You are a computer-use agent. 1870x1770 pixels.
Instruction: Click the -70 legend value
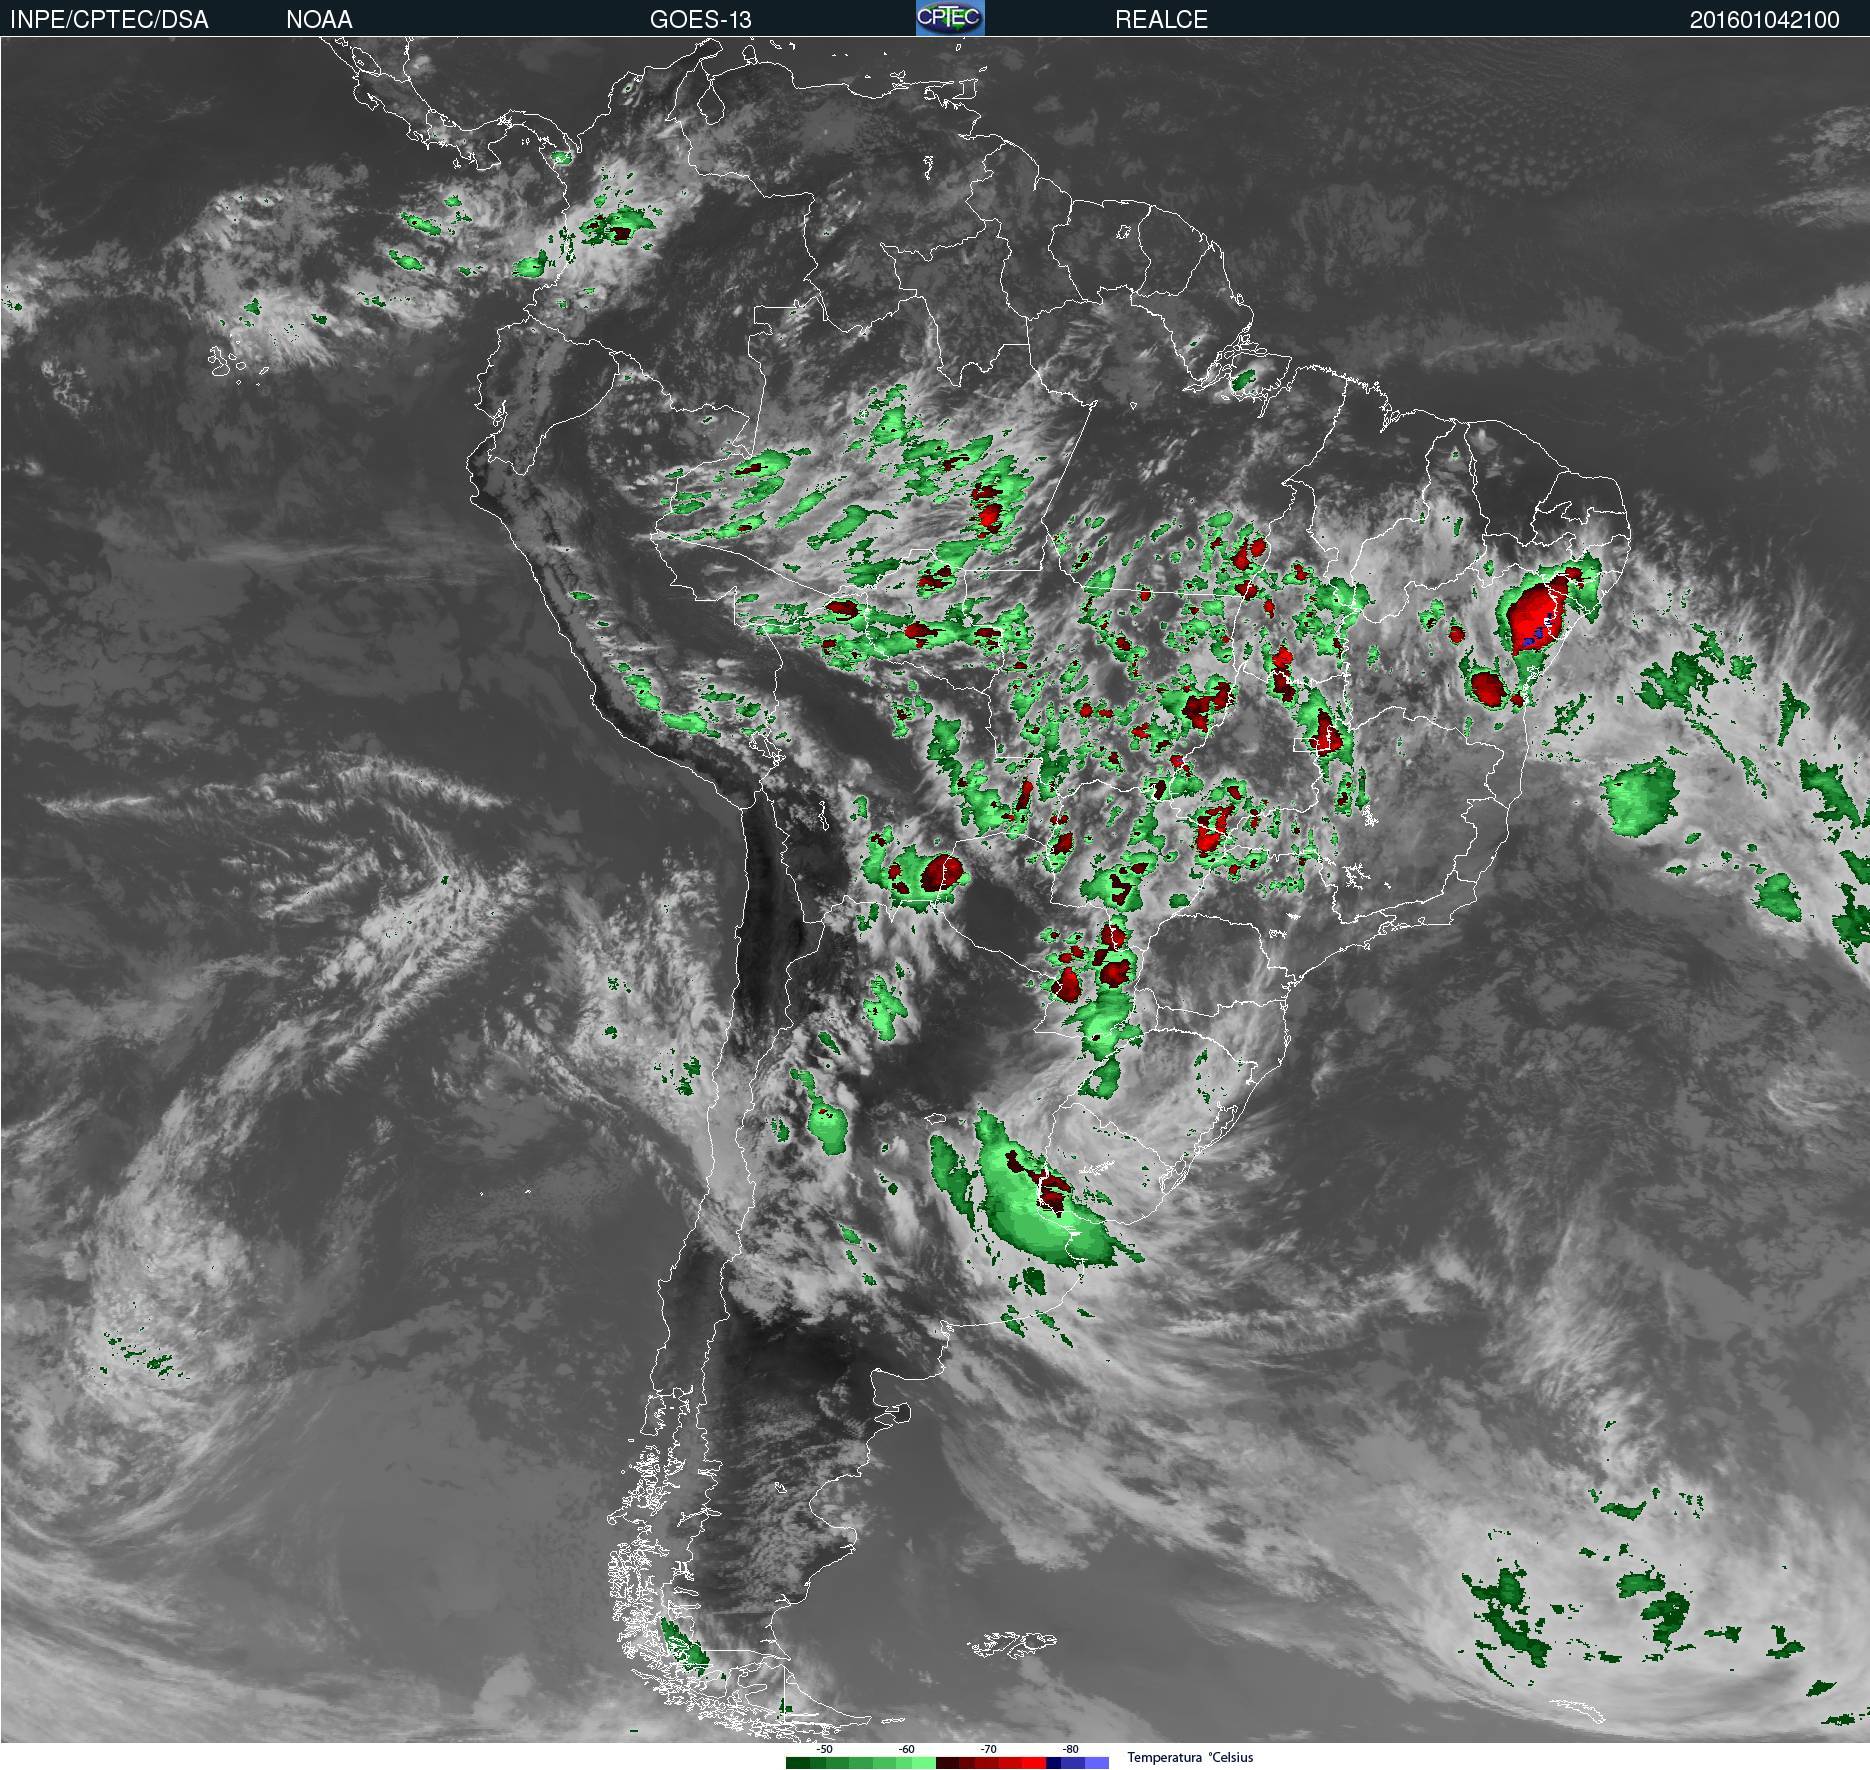(x=989, y=1749)
